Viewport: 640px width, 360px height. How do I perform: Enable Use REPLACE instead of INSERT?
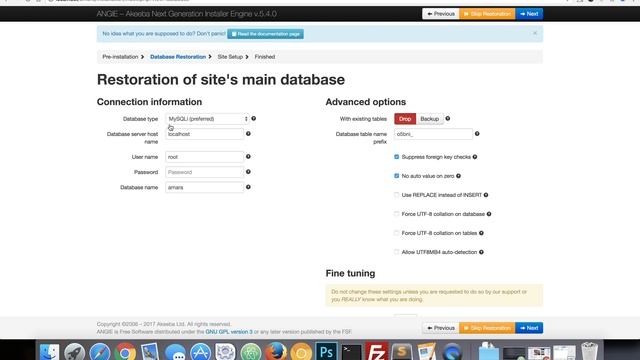[396, 195]
